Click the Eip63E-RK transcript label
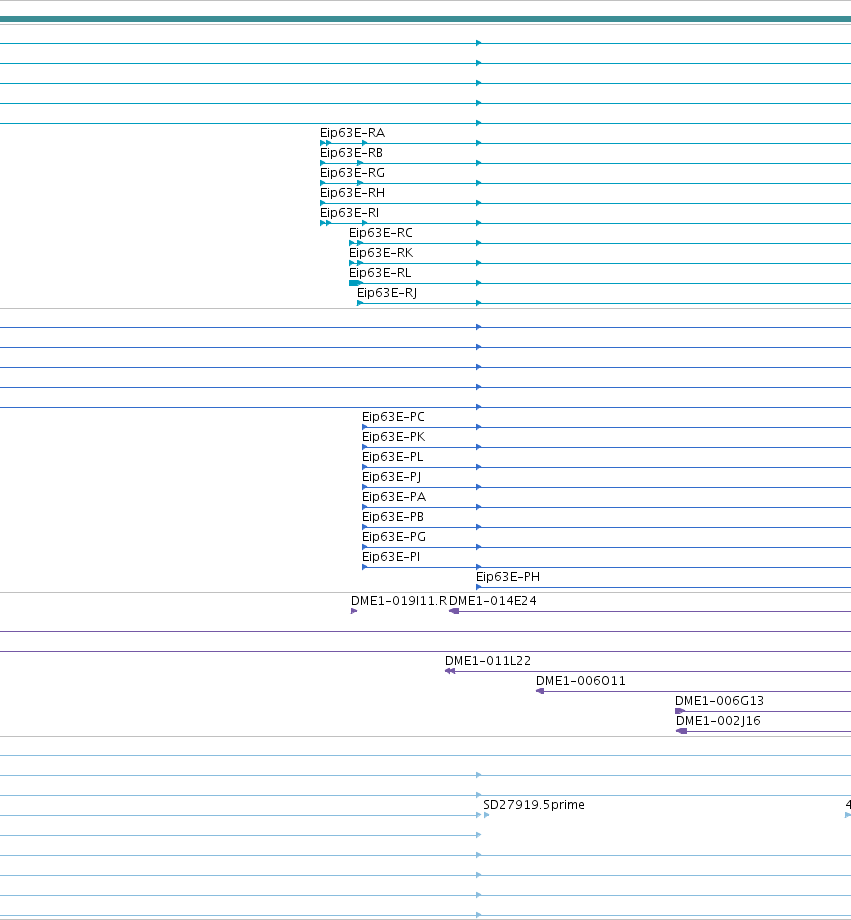Image resolution: width=851 pixels, height=920 pixels. [x=381, y=253]
